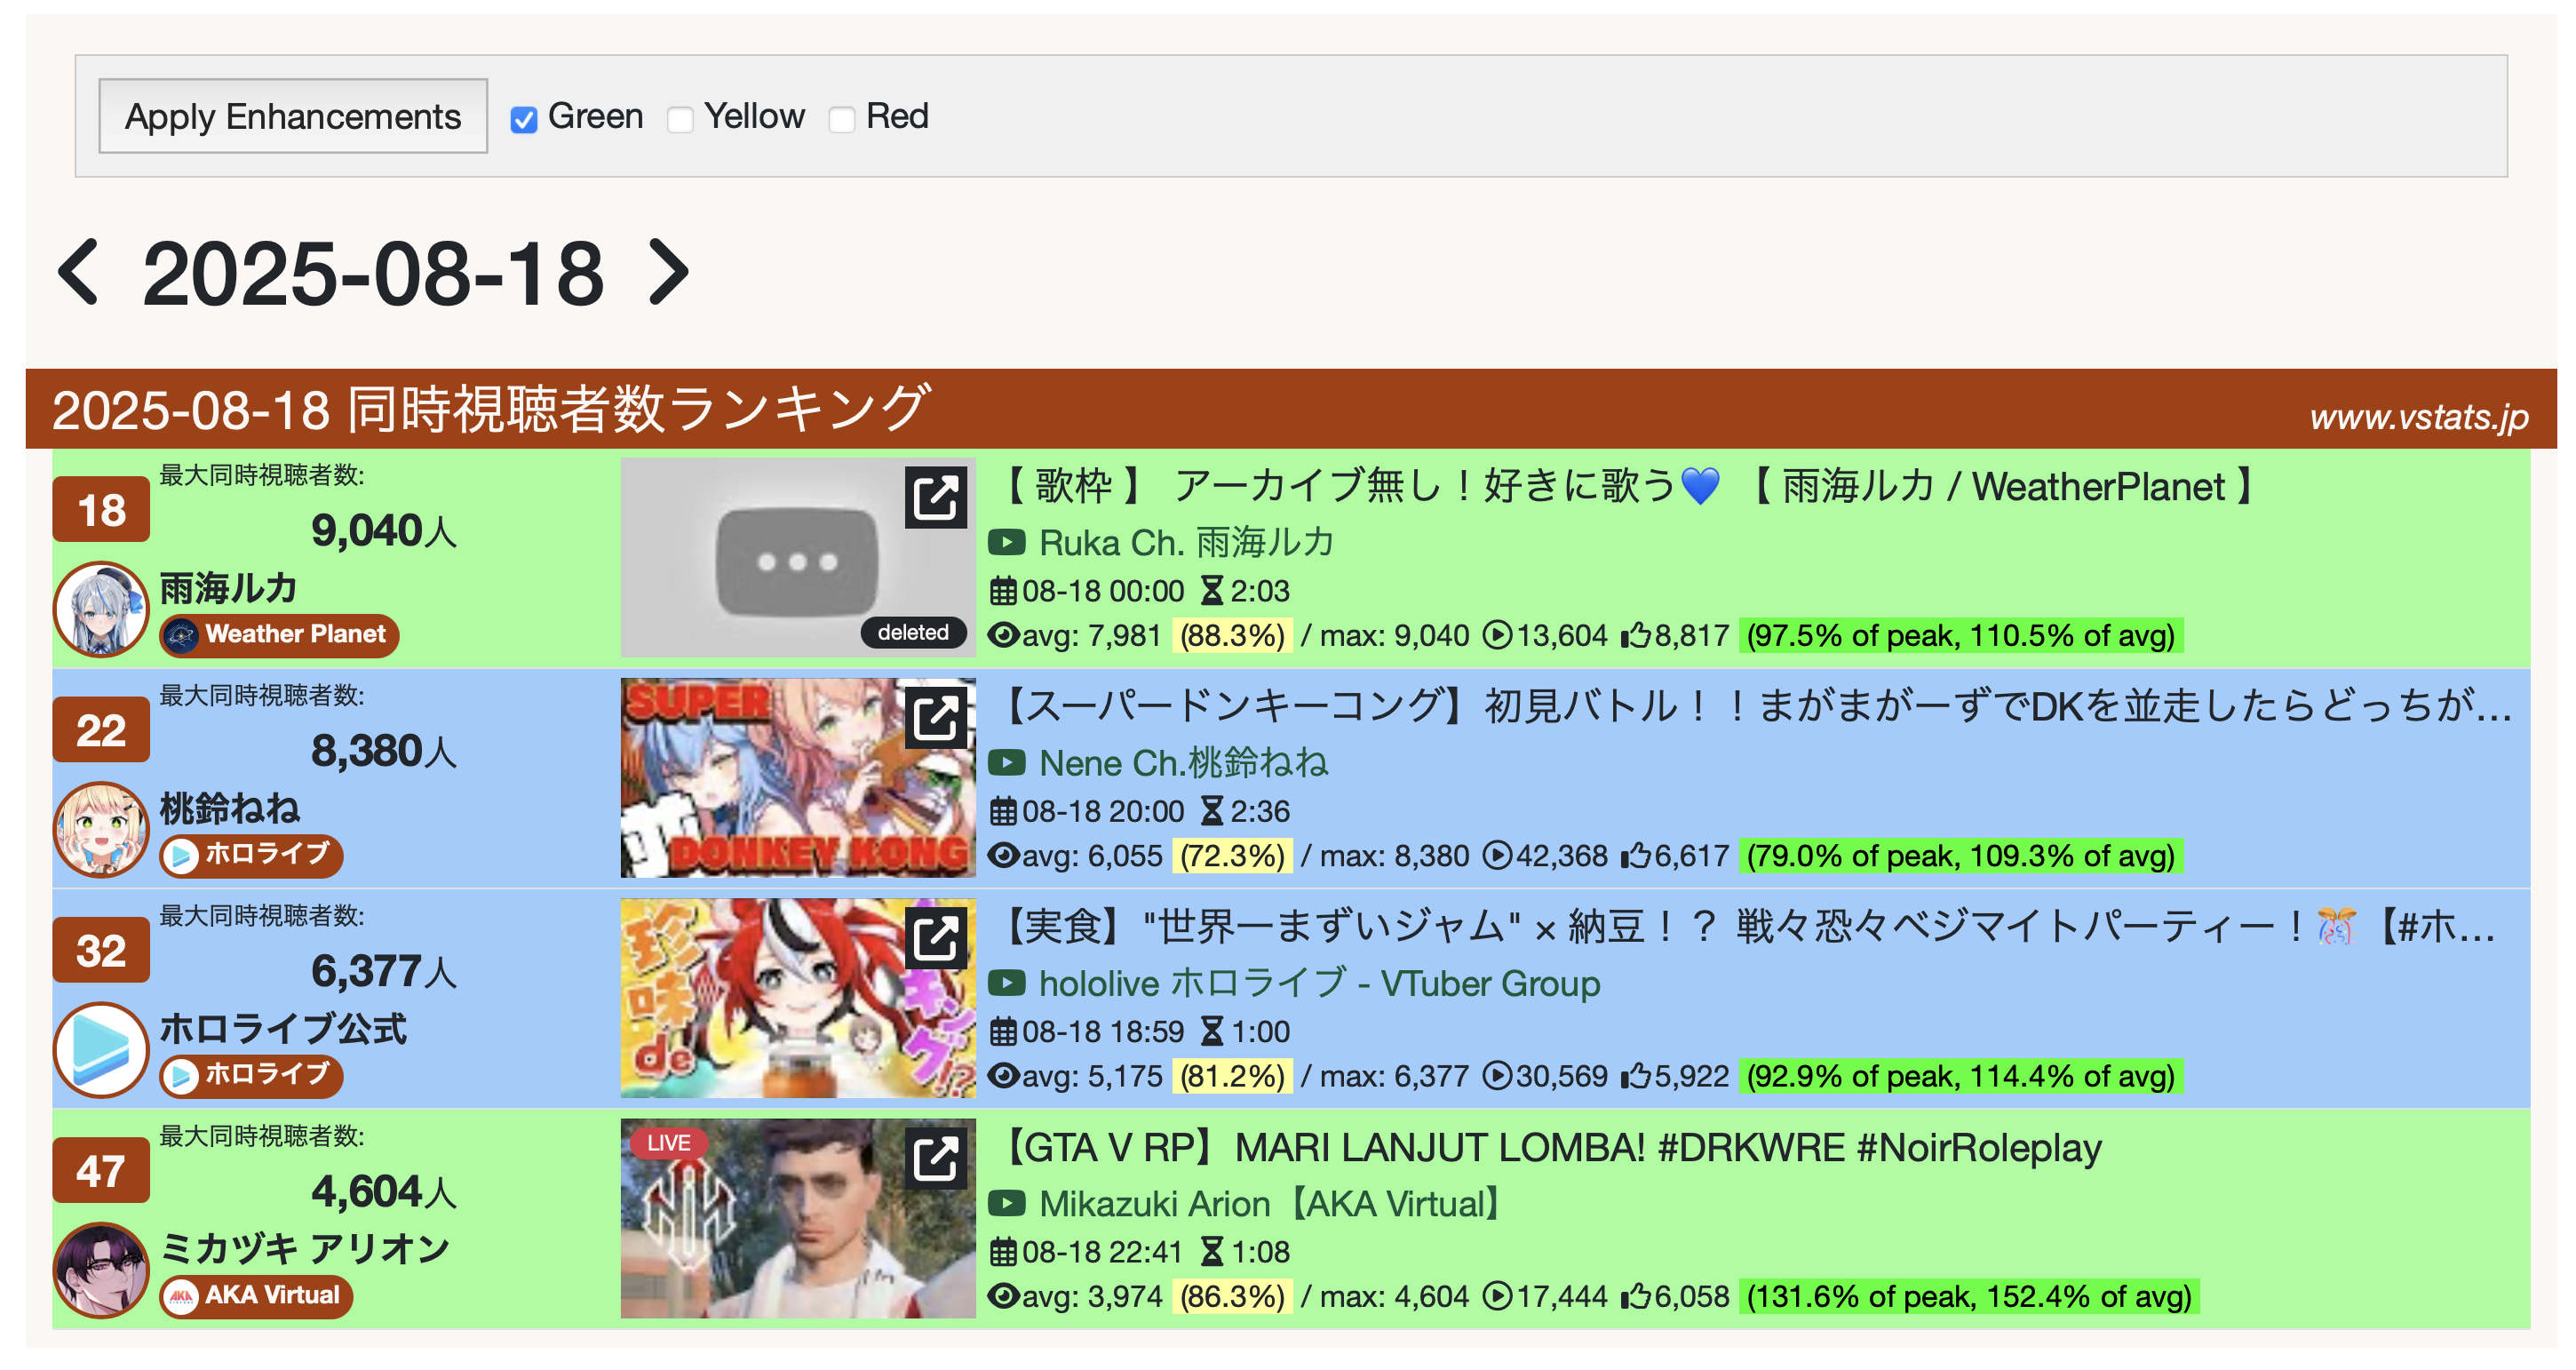2576x1370 pixels.
Task: Uncheck the Green checkbox
Action: coord(523,119)
